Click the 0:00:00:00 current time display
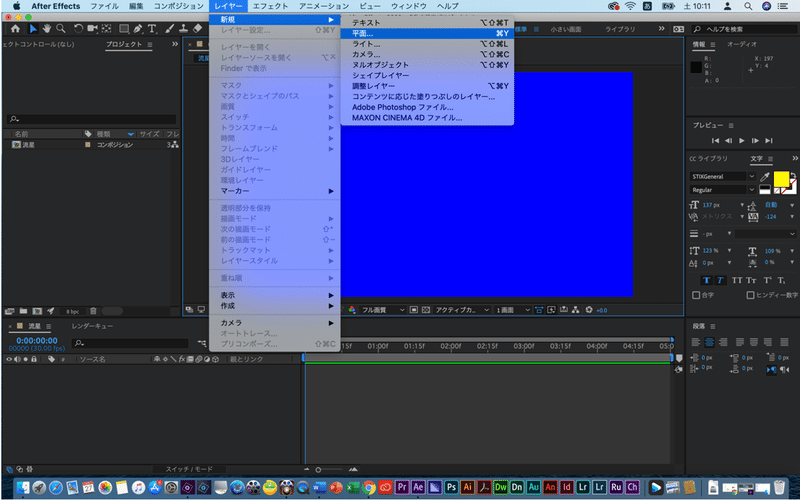Viewport: 800px width, 500px height. click(x=37, y=340)
